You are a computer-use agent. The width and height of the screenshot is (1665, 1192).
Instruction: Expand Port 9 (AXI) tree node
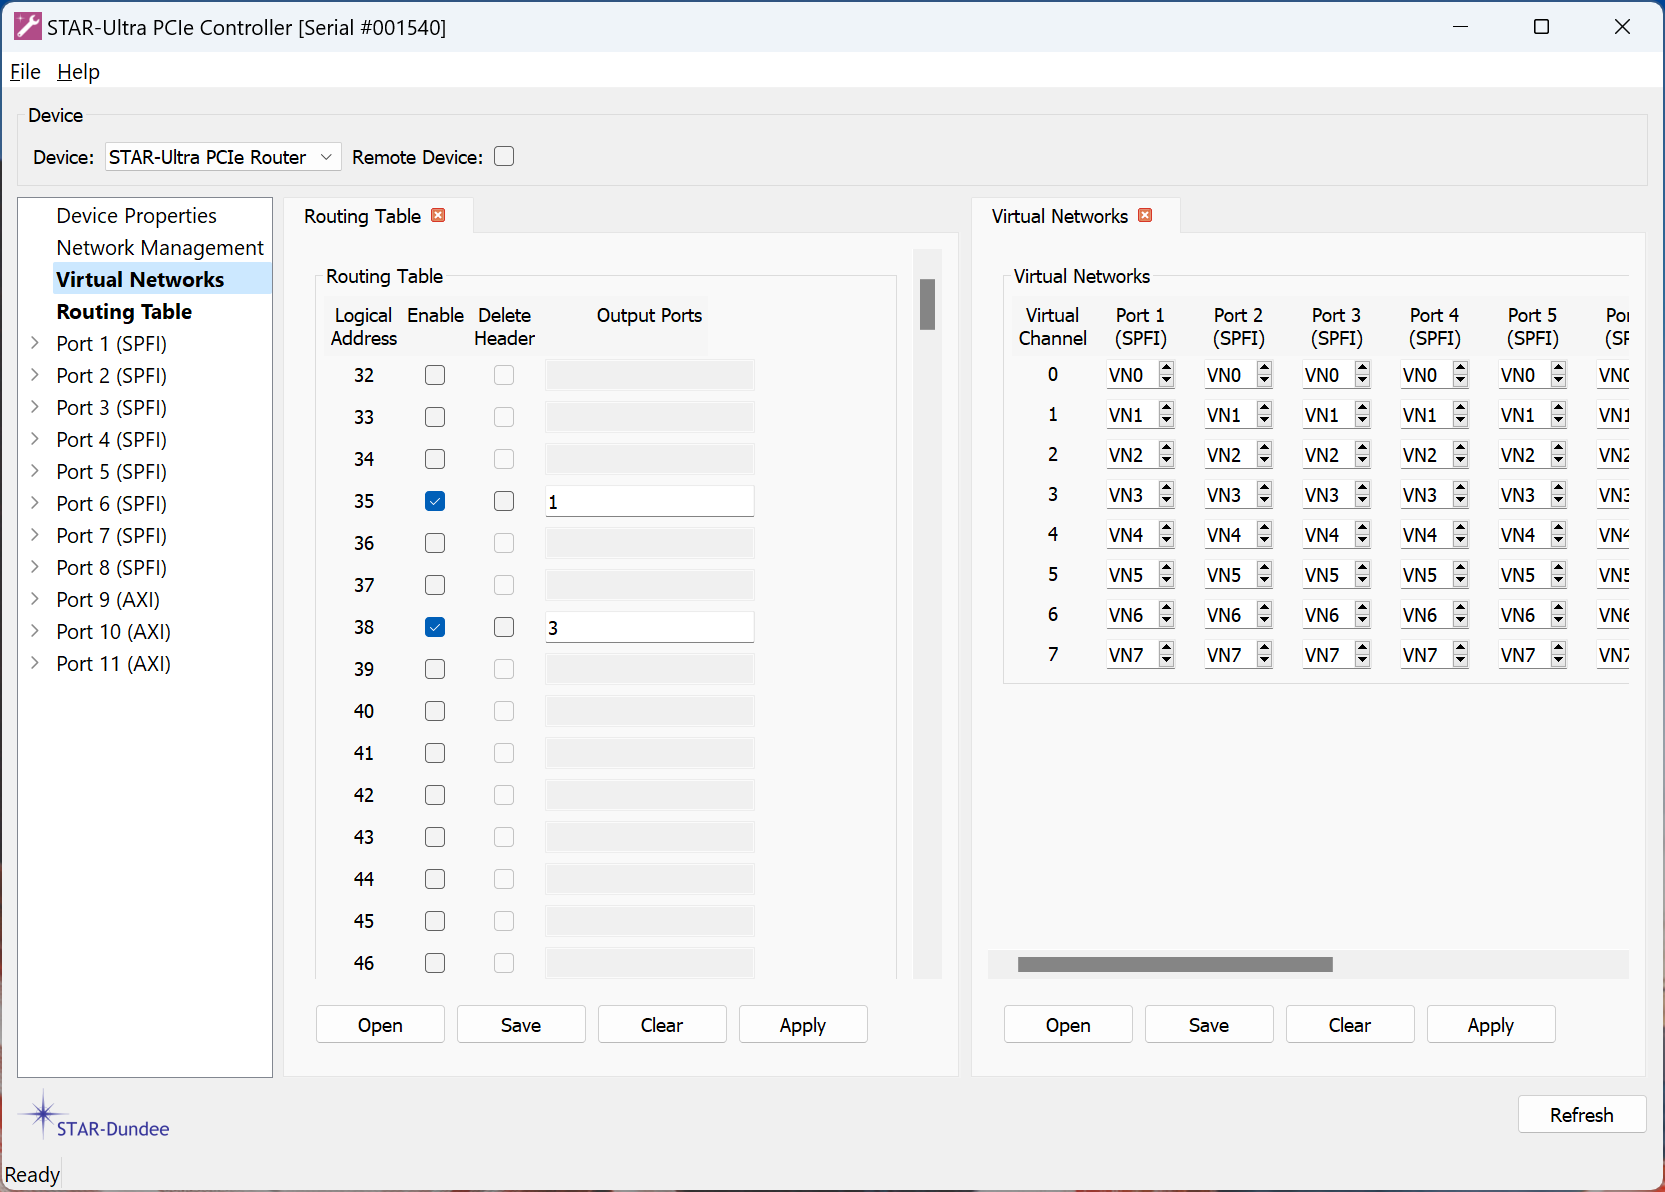[35, 599]
